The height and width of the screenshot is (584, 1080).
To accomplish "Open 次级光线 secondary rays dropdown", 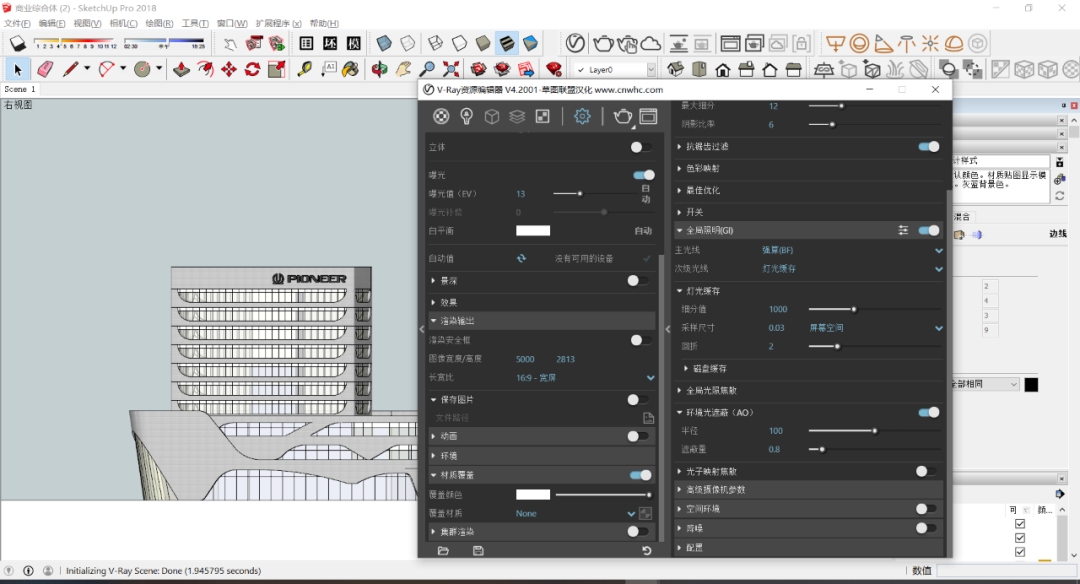I will (851, 269).
